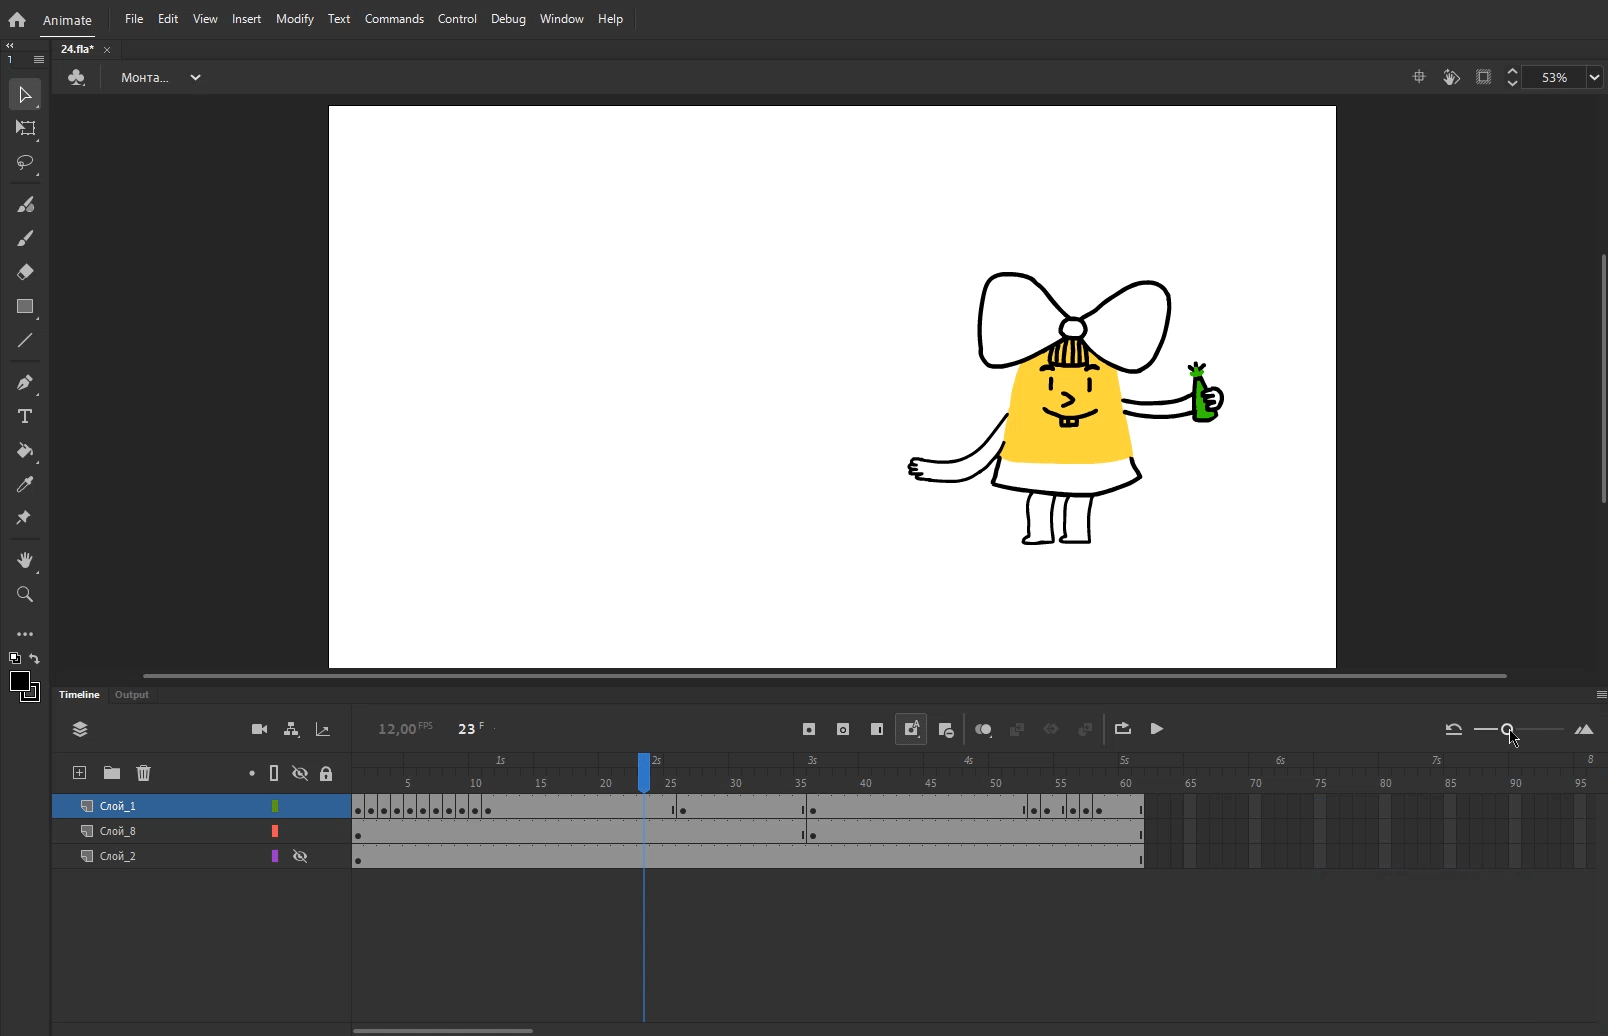This screenshot has width=1608, height=1036.
Task: Select the Eraser tool
Action: coord(25,272)
